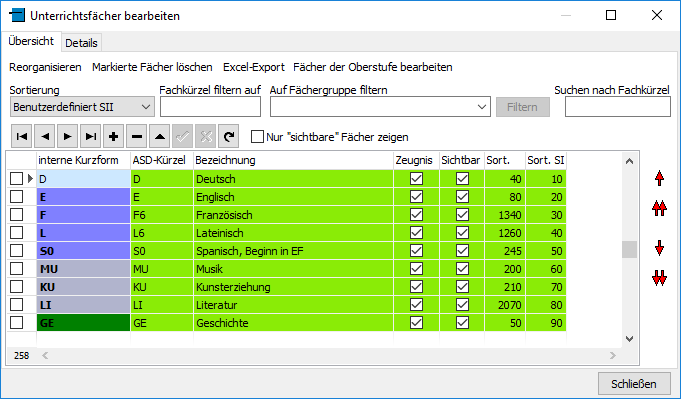The image size is (681, 399).
Task: Tick selection checkbox for Deutsch row
Action: pyautogui.click(x=17, y=178)
